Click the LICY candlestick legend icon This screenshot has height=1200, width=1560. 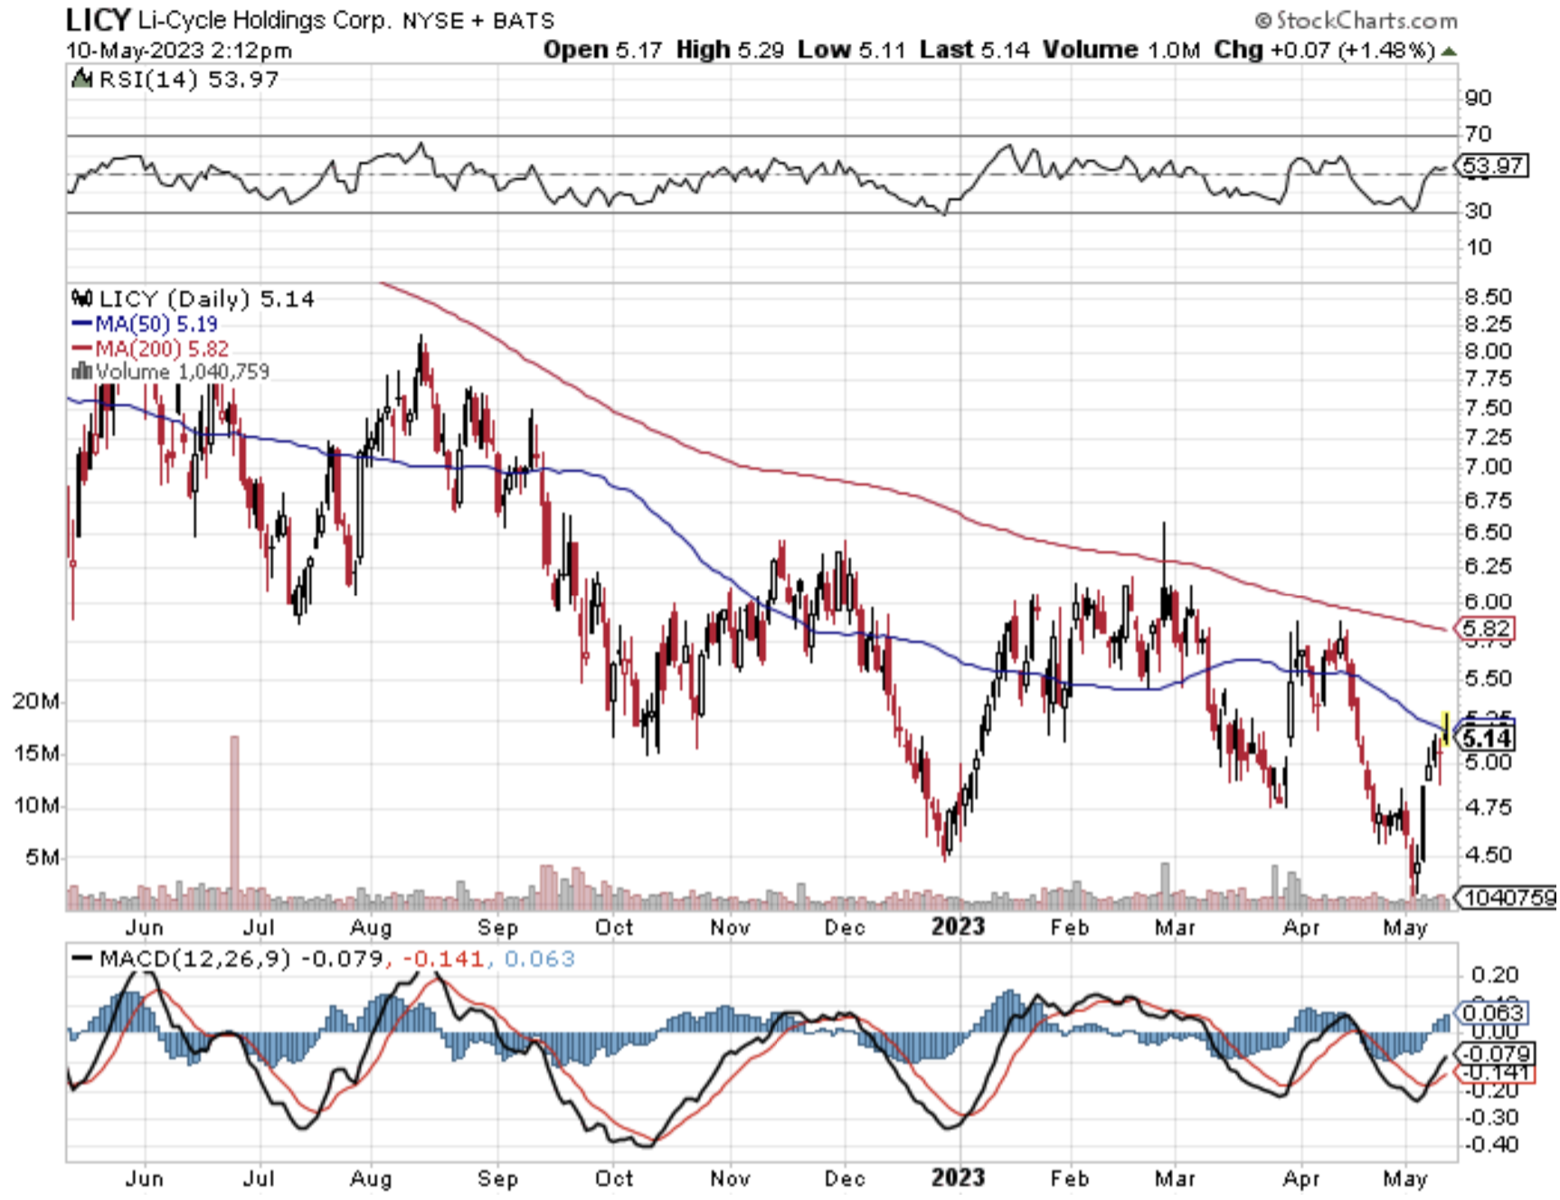(82, 298)
